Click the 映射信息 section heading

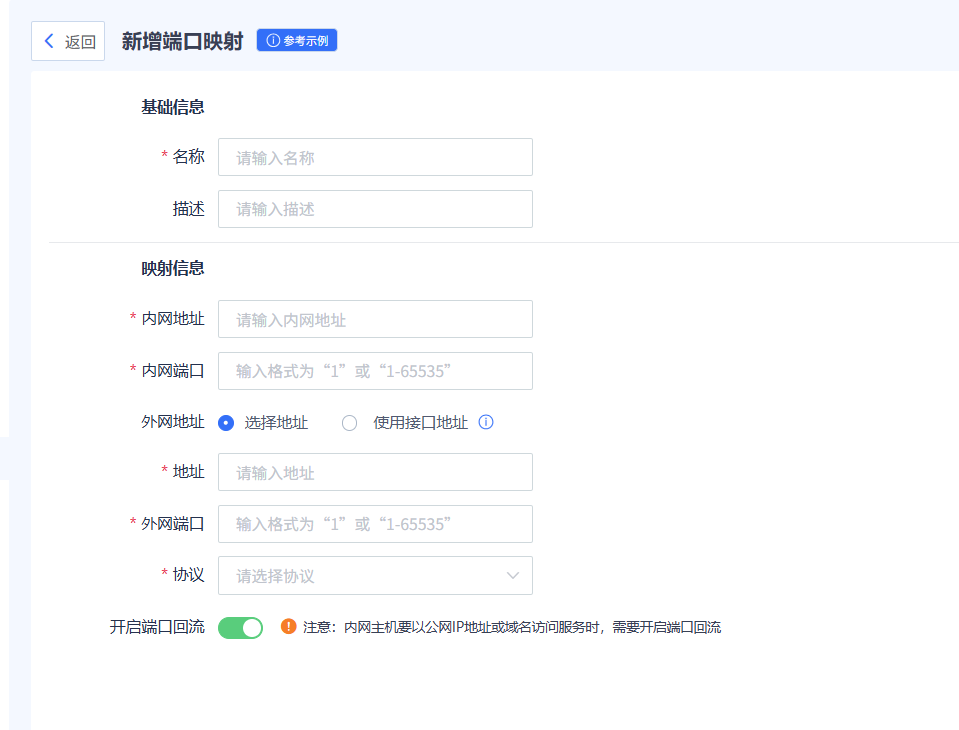[172, 268]
